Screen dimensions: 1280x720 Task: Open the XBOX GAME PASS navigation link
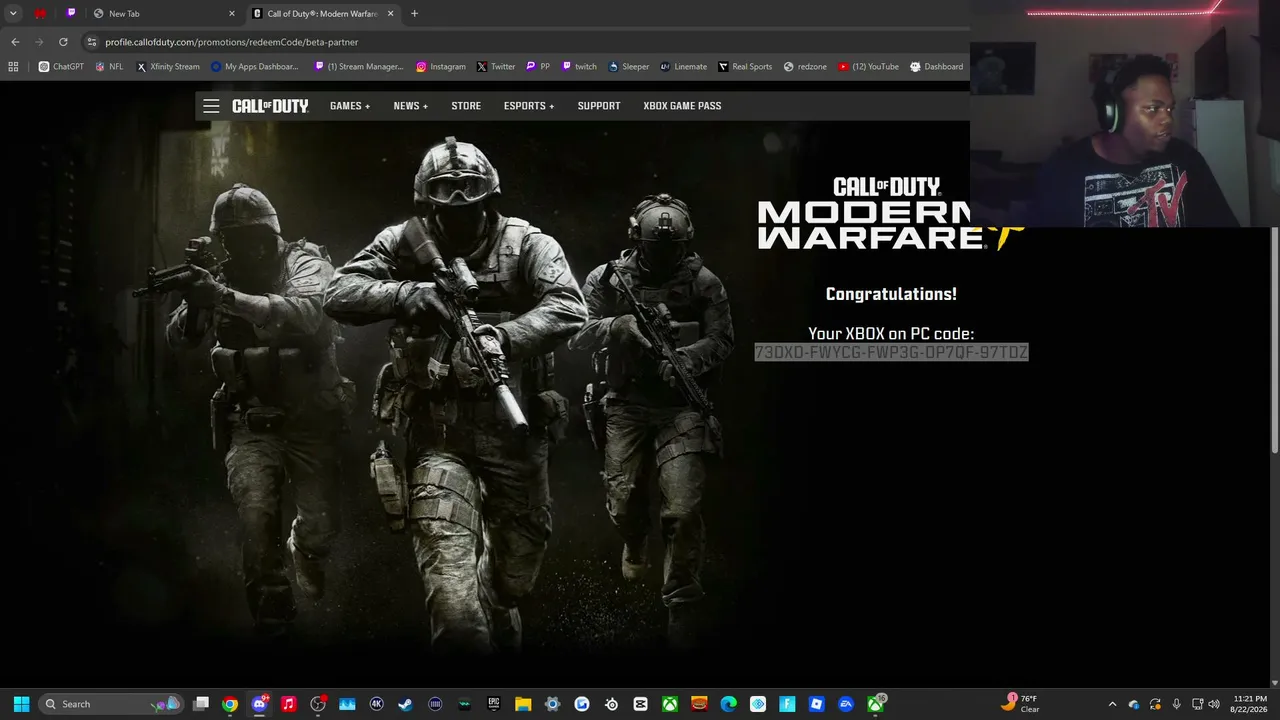(682, 106)
